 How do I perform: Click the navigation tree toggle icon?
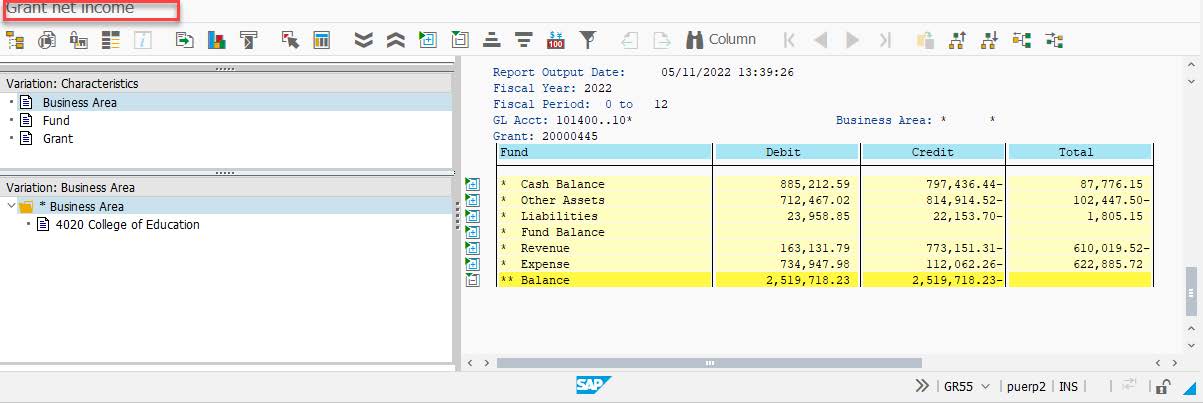click(x=15, y=40)
